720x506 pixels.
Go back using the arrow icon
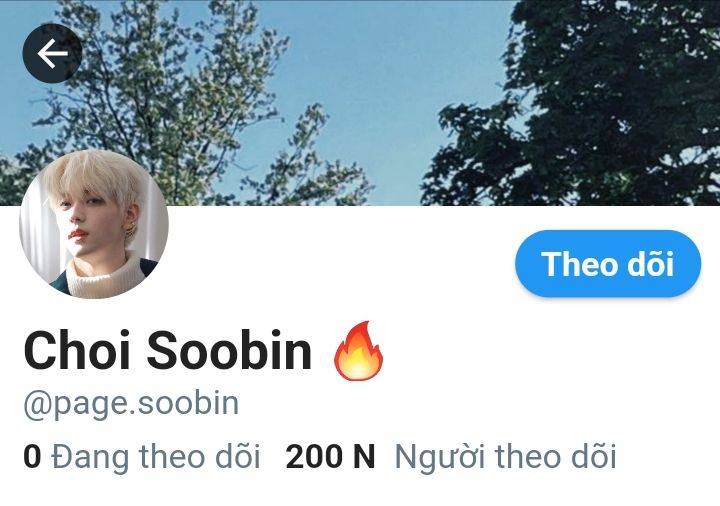click(52, 53)
